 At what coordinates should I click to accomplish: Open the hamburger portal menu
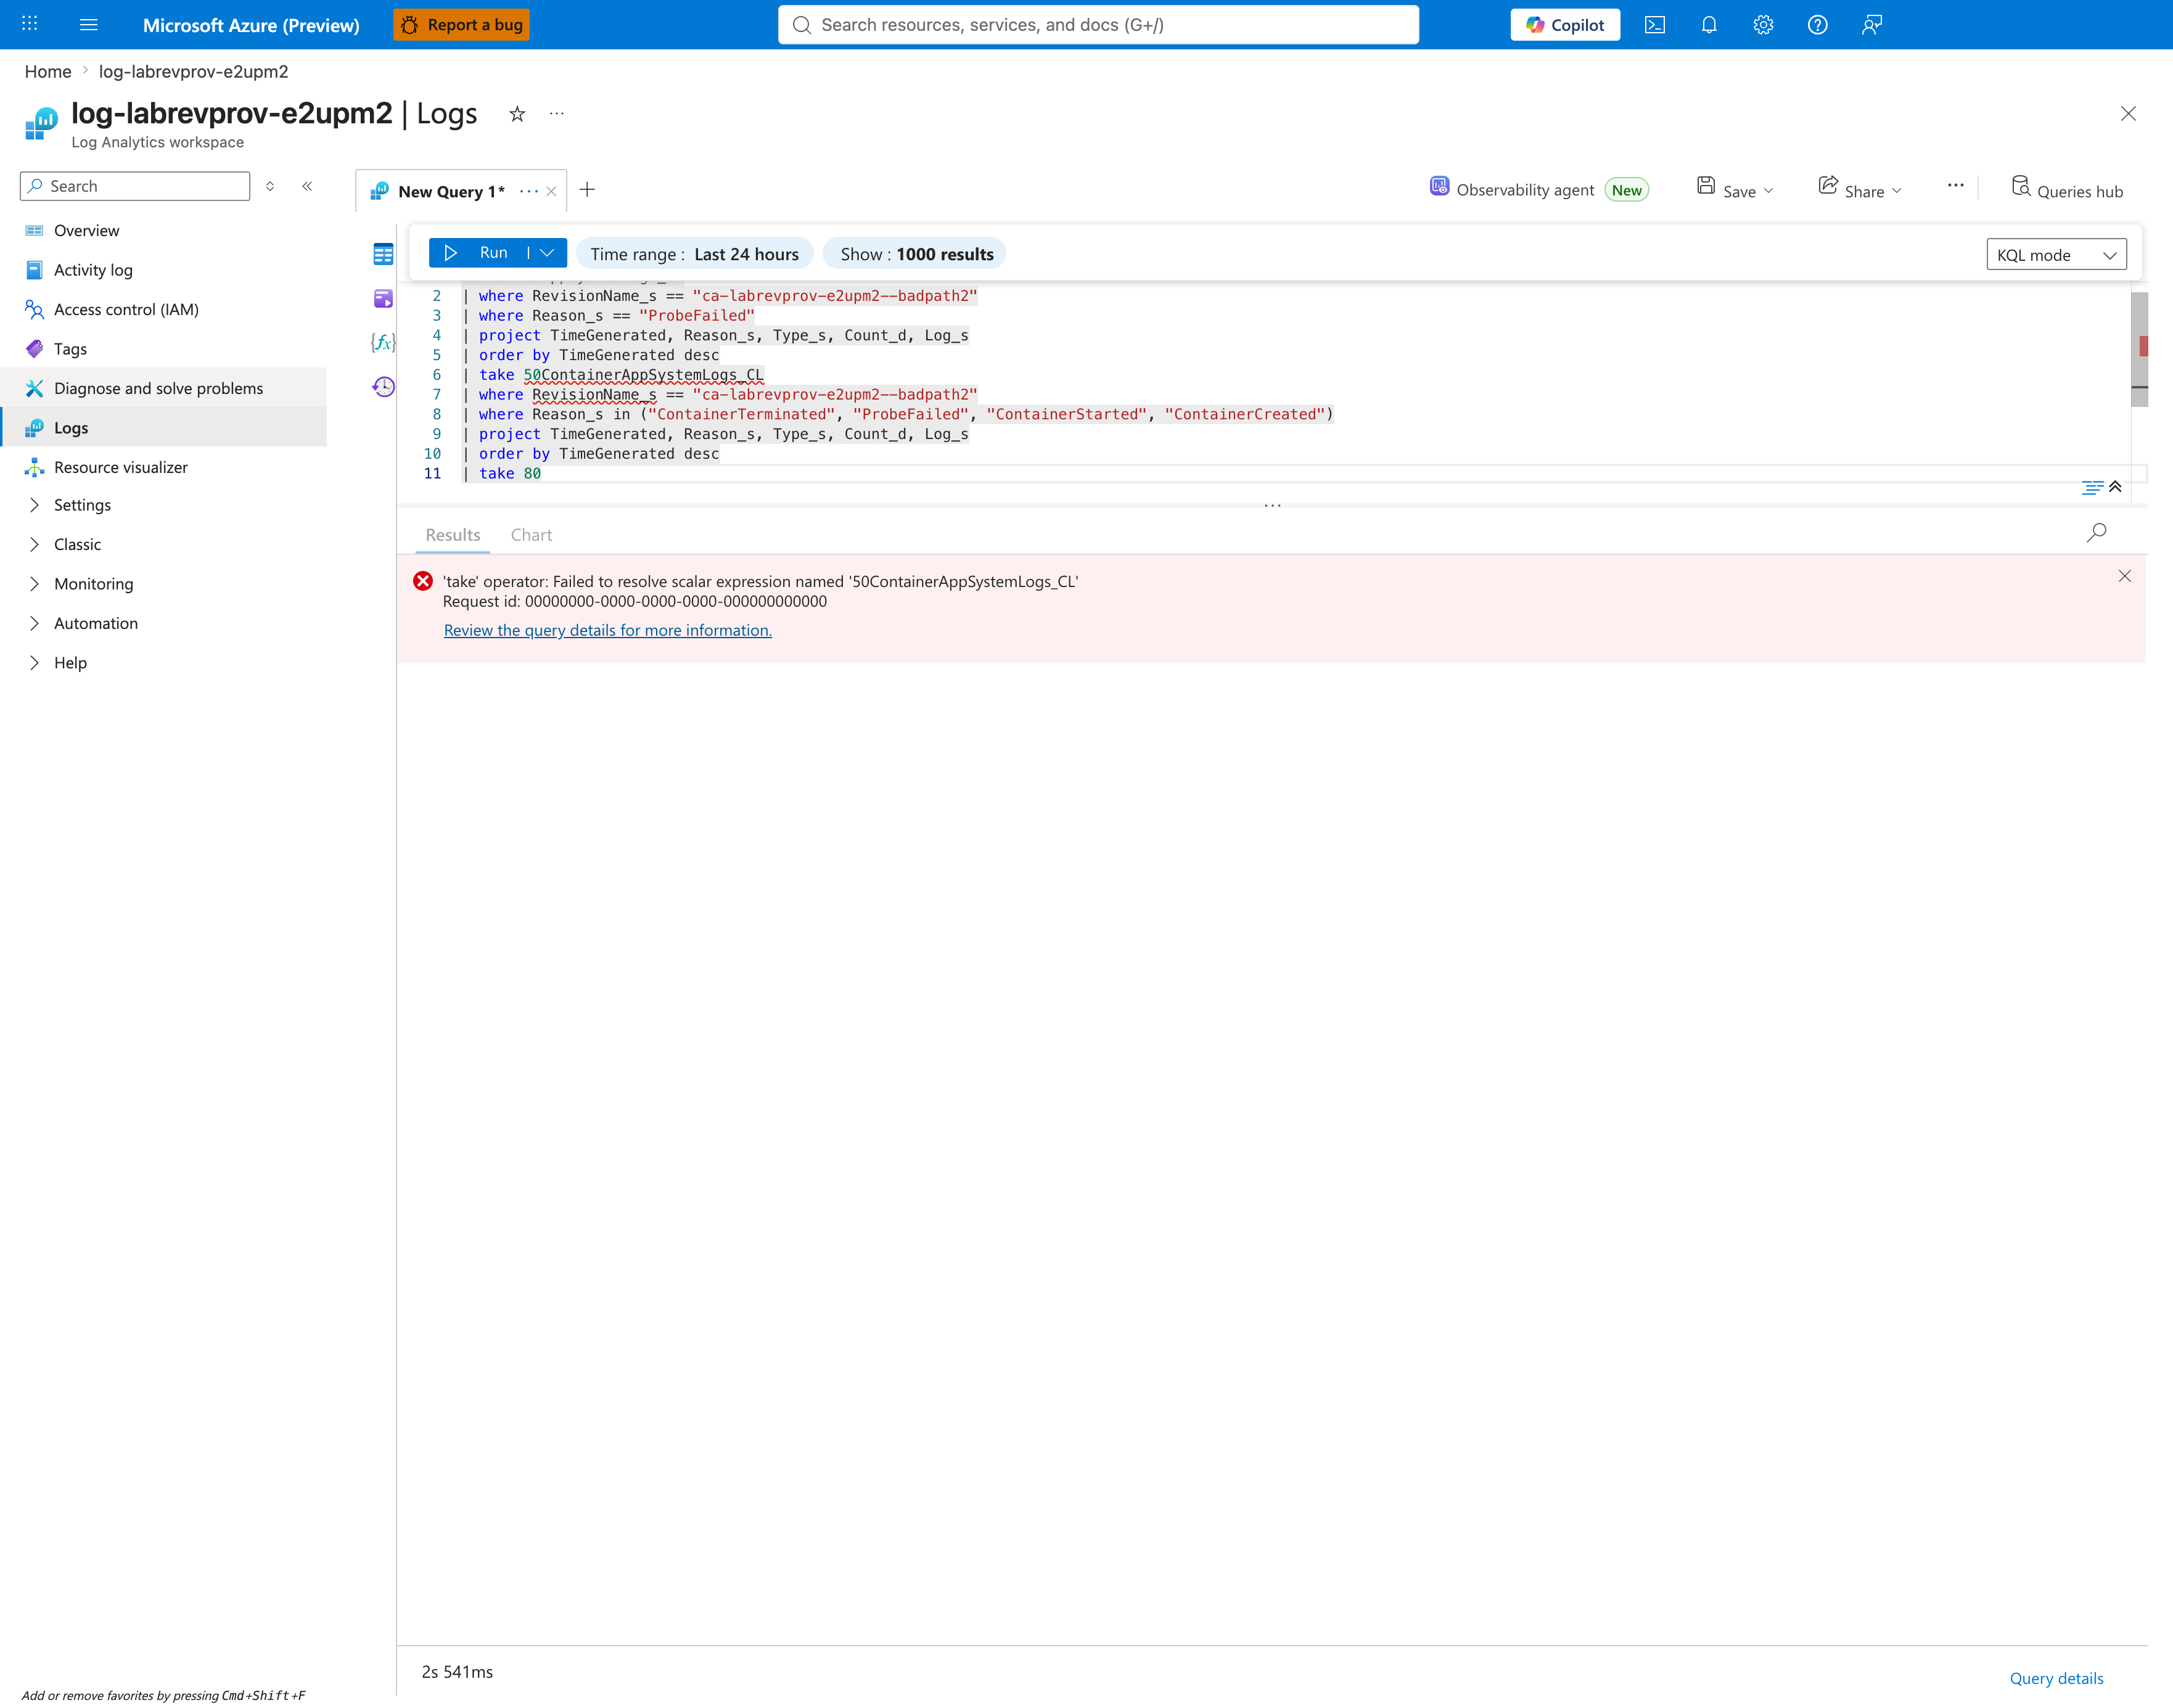click(x=89, y=24)
